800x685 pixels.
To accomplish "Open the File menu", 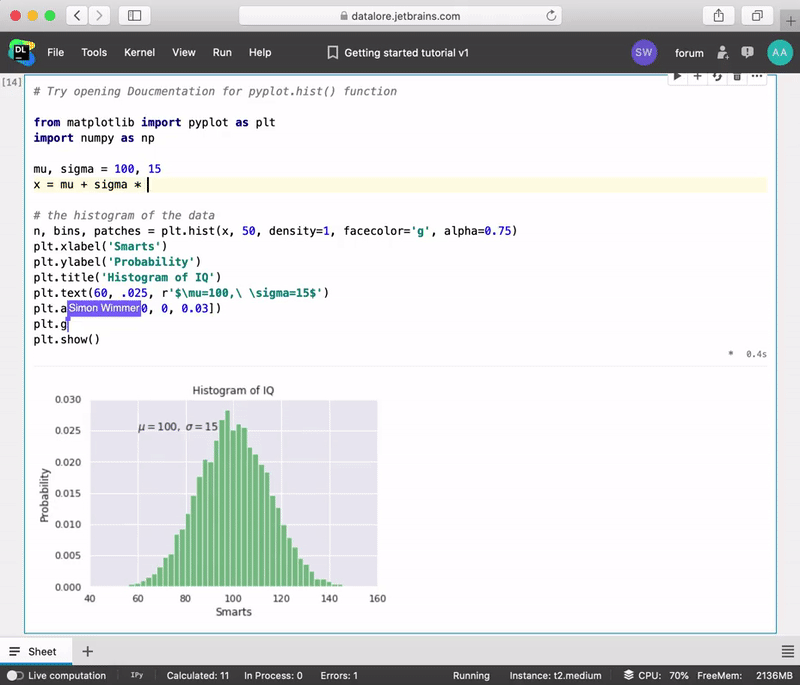I will pos(56,53).
